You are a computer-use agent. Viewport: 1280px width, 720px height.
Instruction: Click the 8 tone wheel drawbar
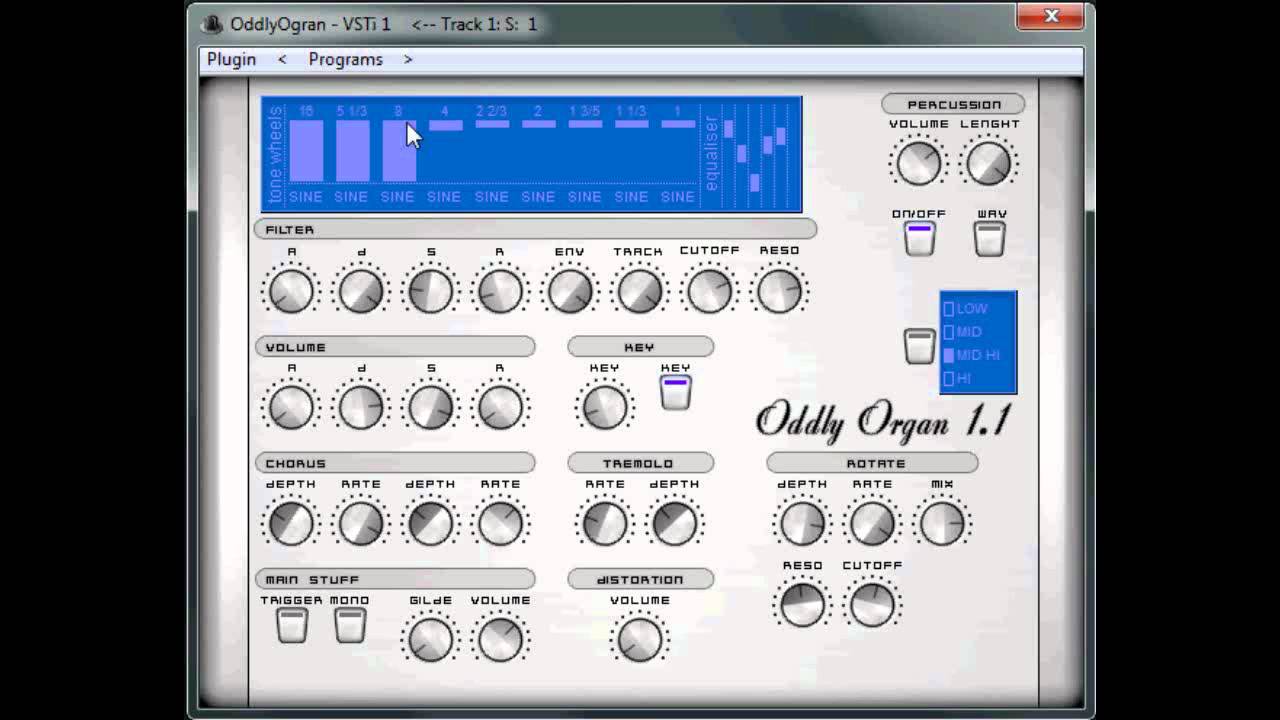pos(399,151)
